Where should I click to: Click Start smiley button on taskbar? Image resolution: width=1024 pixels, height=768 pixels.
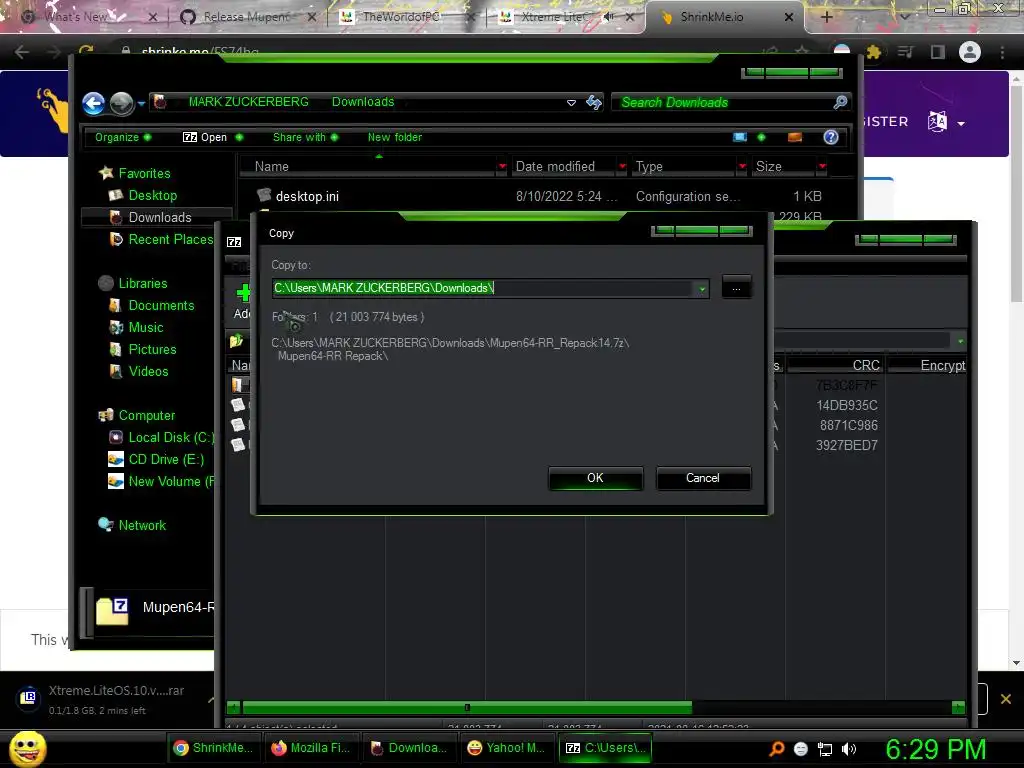pos(28,748)
